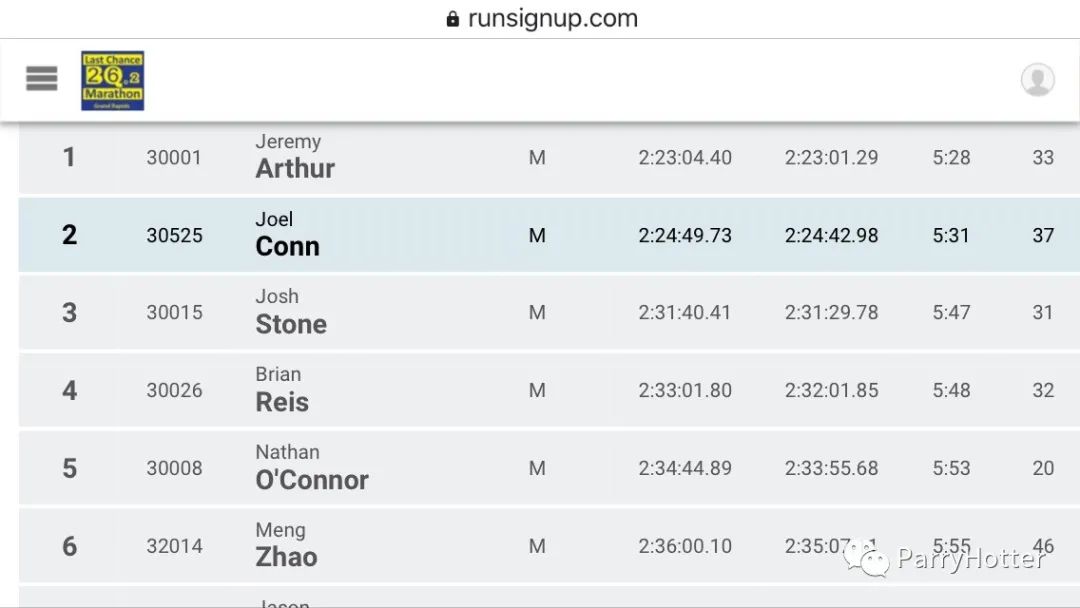Tap the runsignup.com address bar
The height and width of the screenshot is (608, 1080).
542,19
